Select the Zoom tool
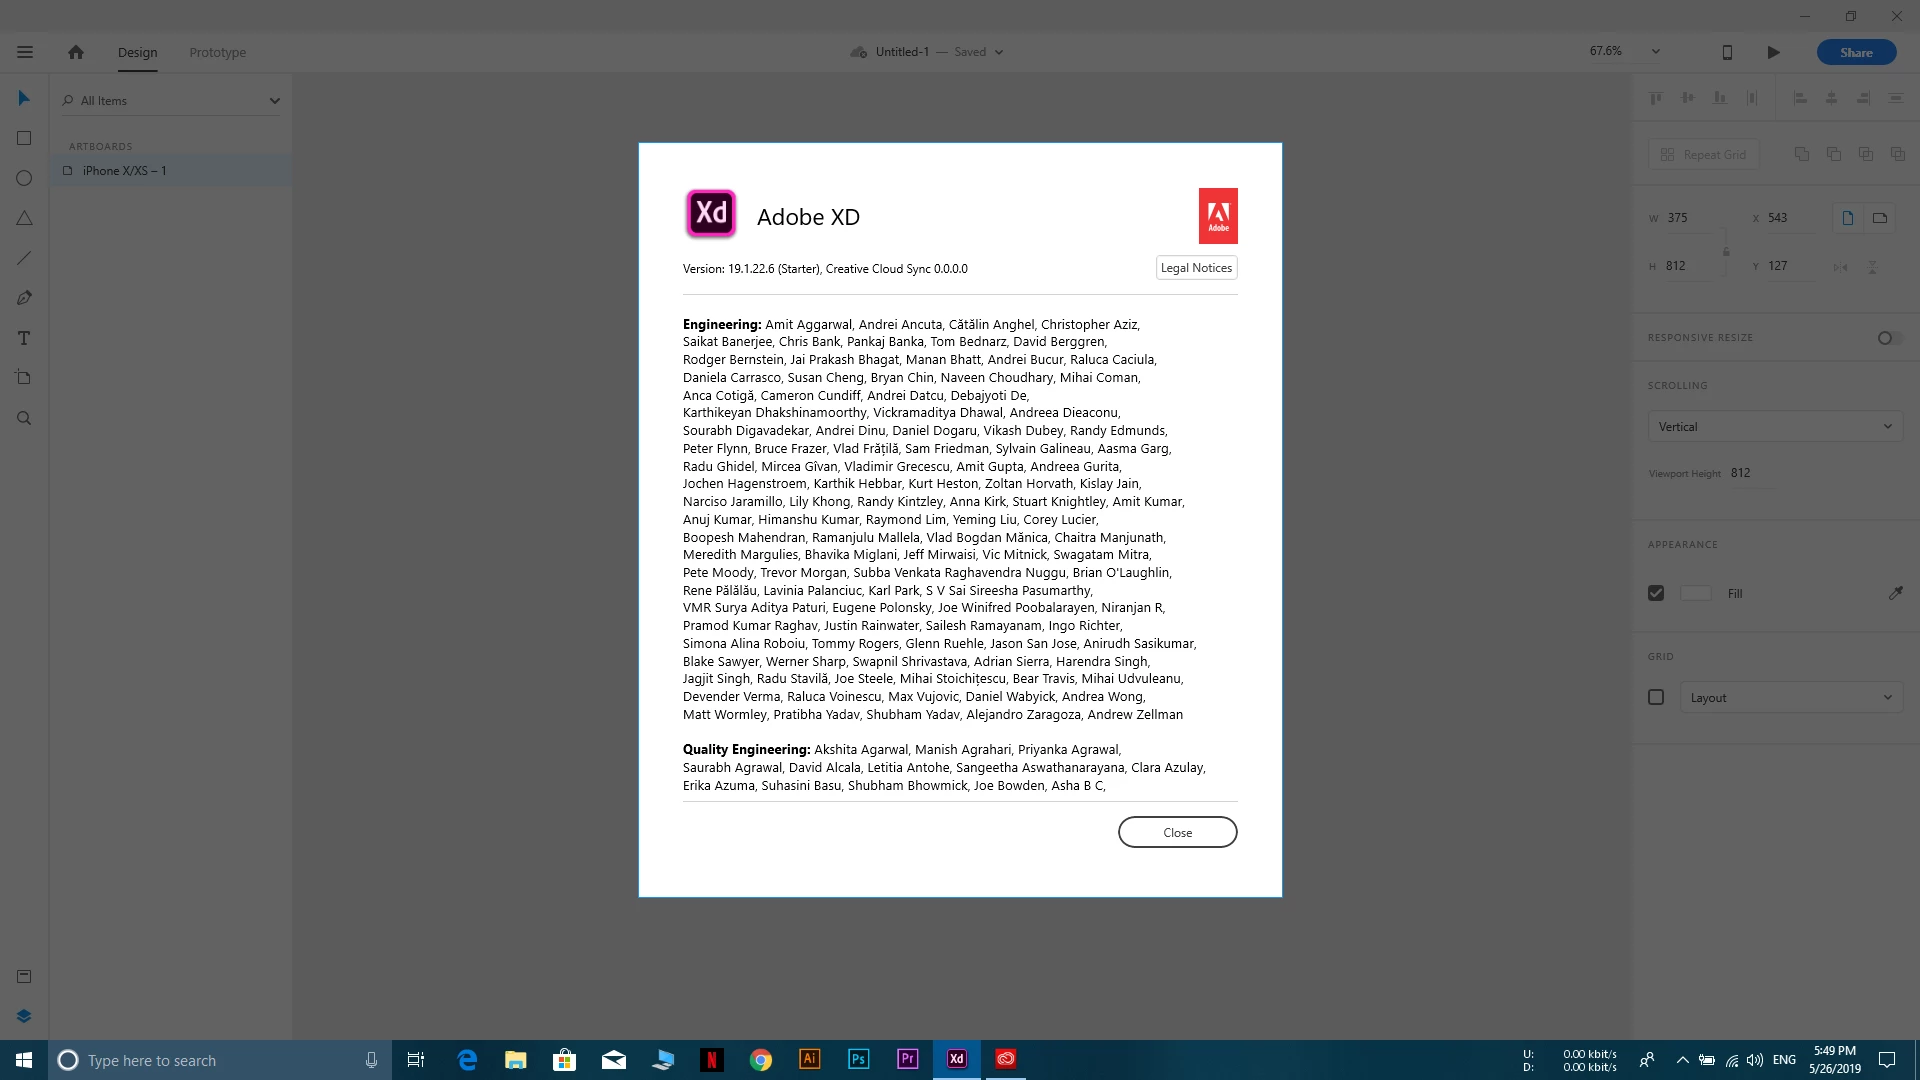1920x1080 pixels. [x=24, y=418]
